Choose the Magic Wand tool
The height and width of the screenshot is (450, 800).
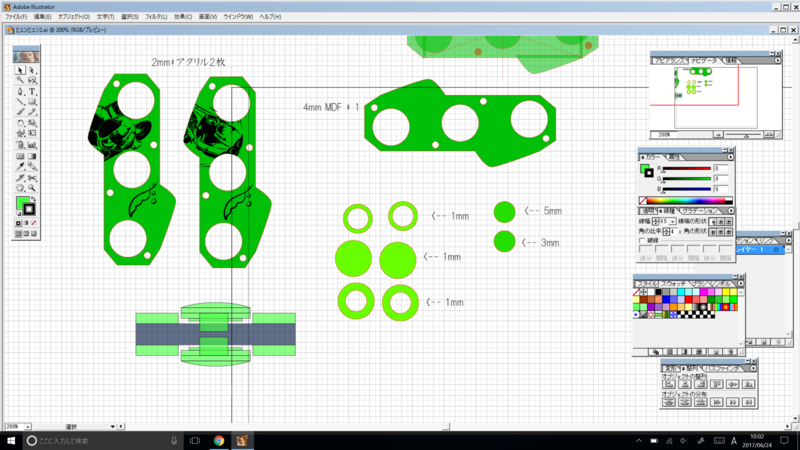[x=20, y=81]
